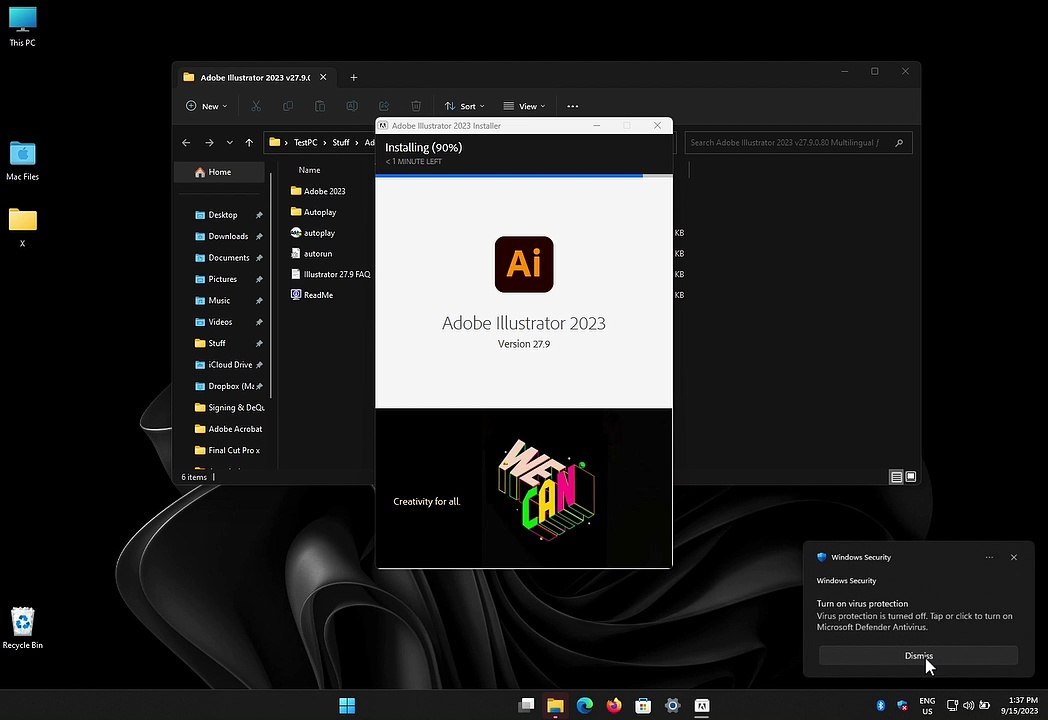Screen dimensions: 1048x720
Task: Switch to large thumbnails view icon in status bar
Action: 910,477
